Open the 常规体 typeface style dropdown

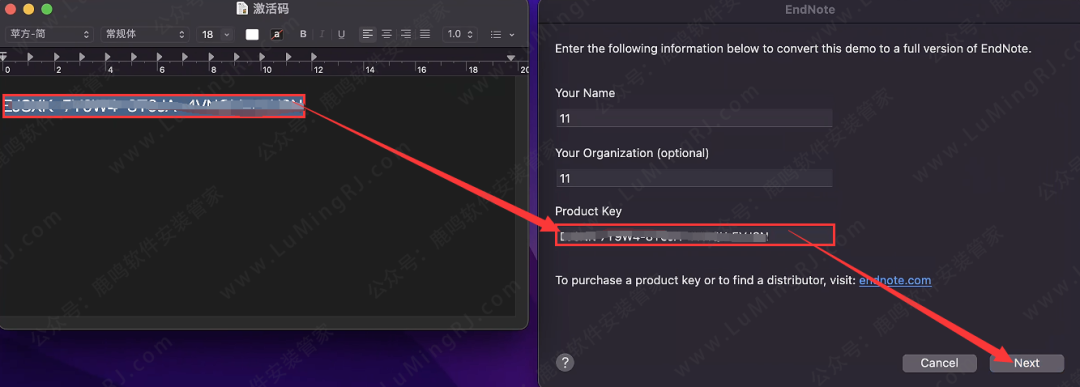coord(145,34)
